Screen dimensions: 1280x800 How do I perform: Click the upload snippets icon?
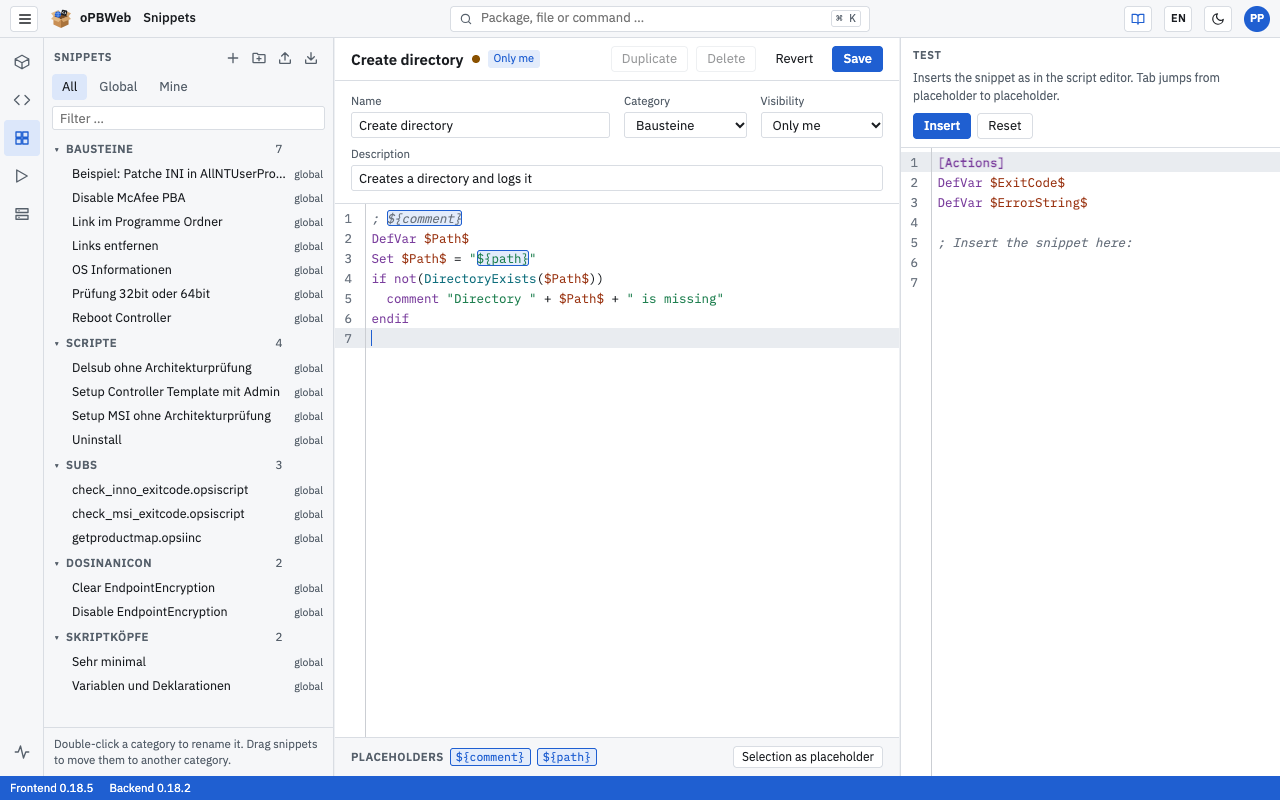285,58
